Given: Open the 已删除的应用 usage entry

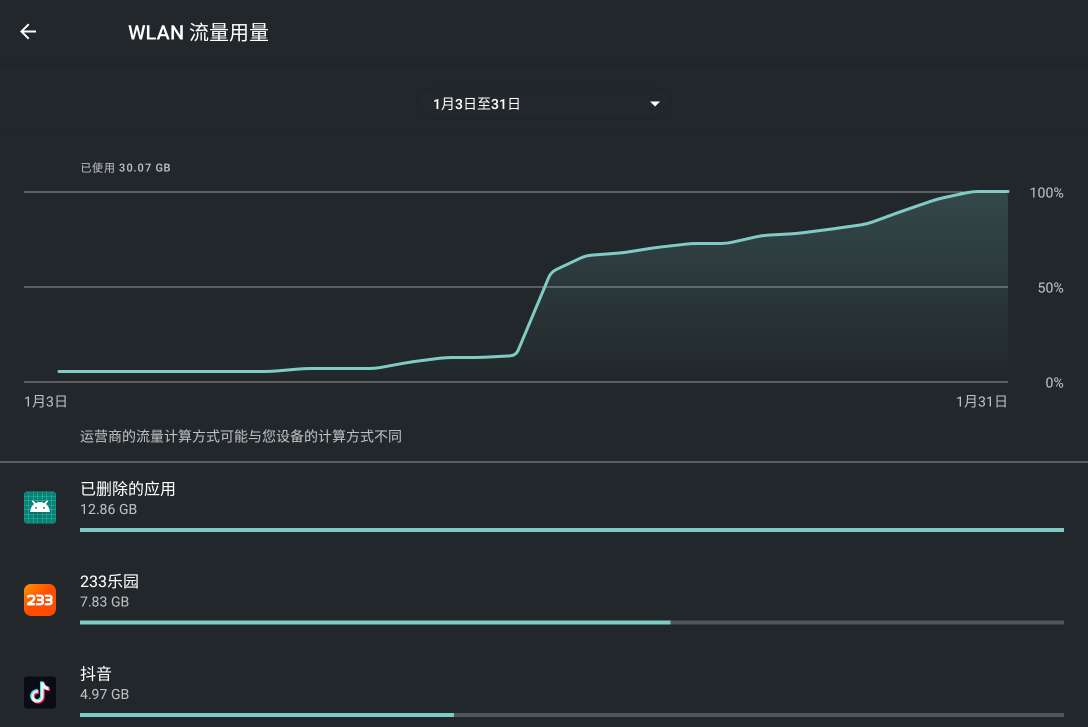Looking at the screenshot, I should (128, 489).
